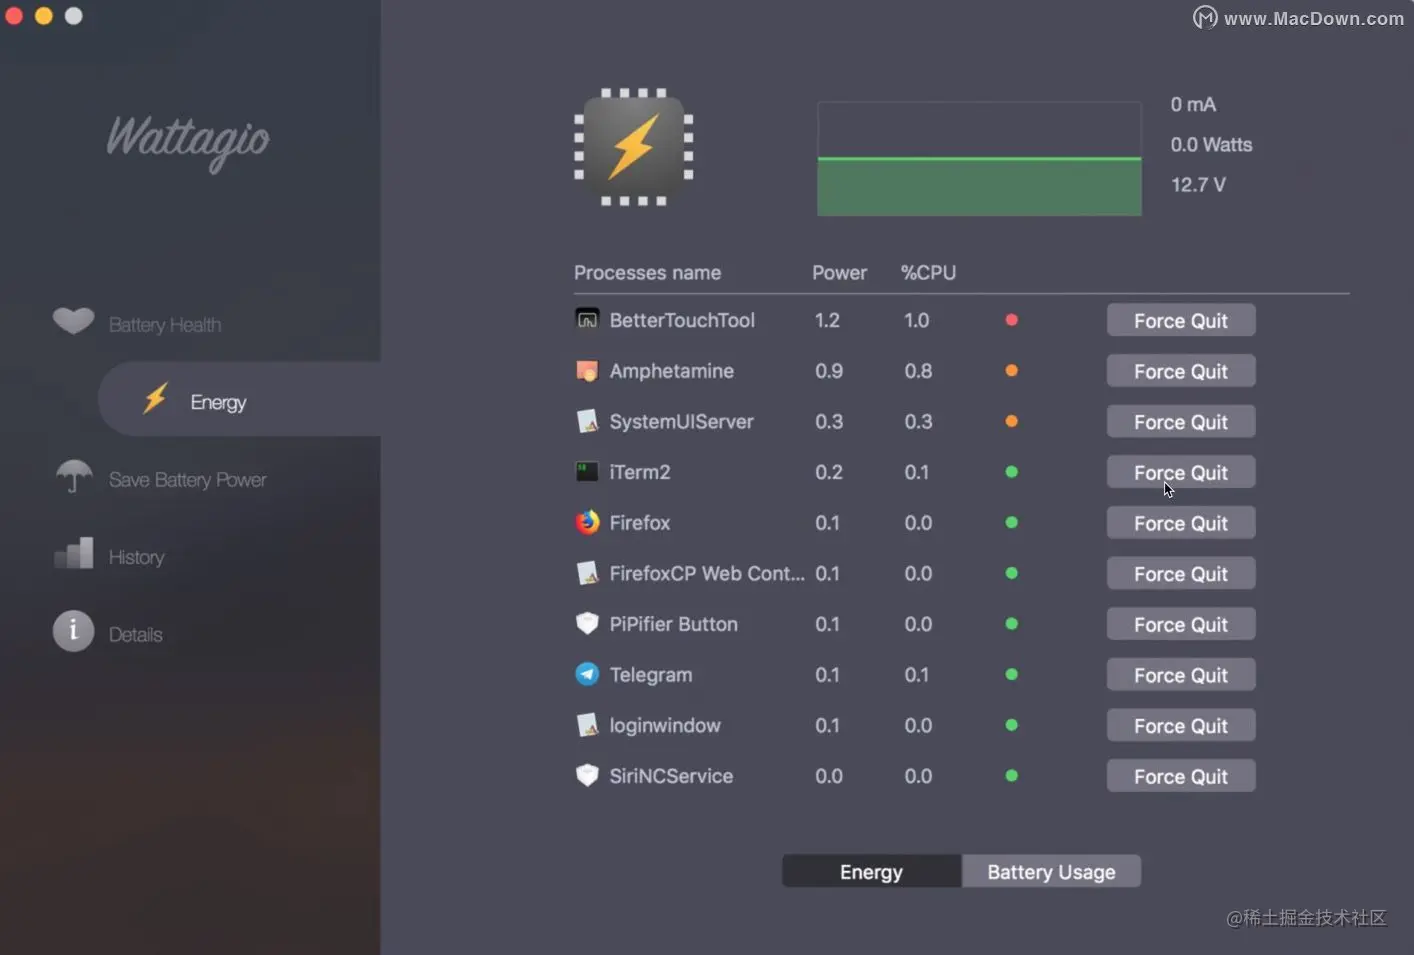Select the Energy lightning bolt icon in sidebar
Viewport: 1414px width, 955px height.
click(155, 398)
